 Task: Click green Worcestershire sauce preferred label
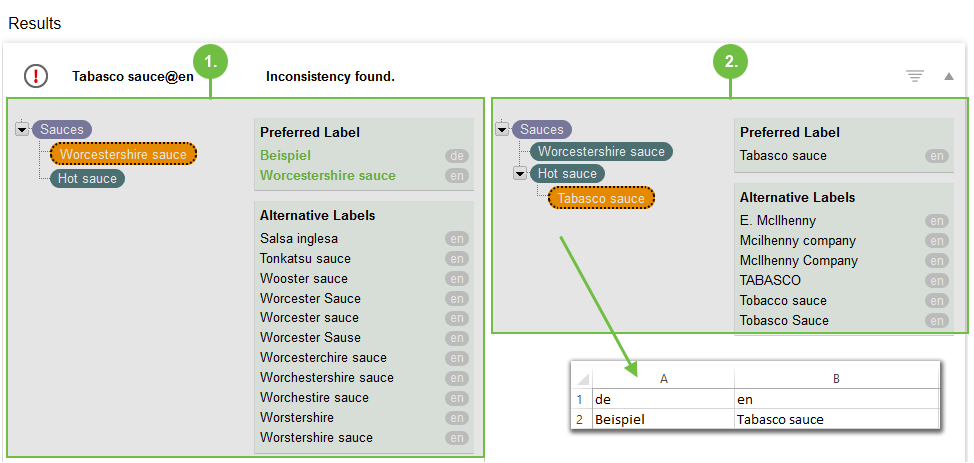click(327, 176)
